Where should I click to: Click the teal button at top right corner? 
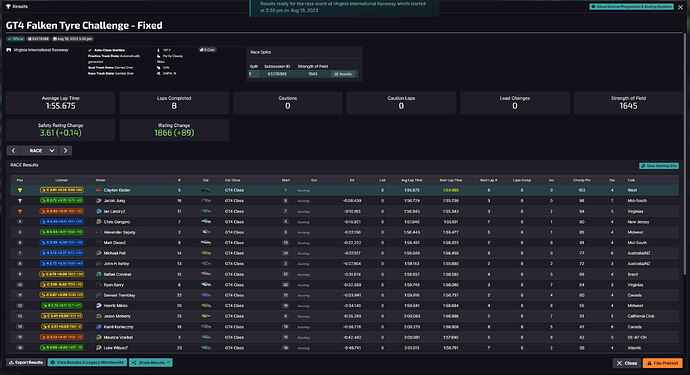pyautogui.click(x=631, y=7)
